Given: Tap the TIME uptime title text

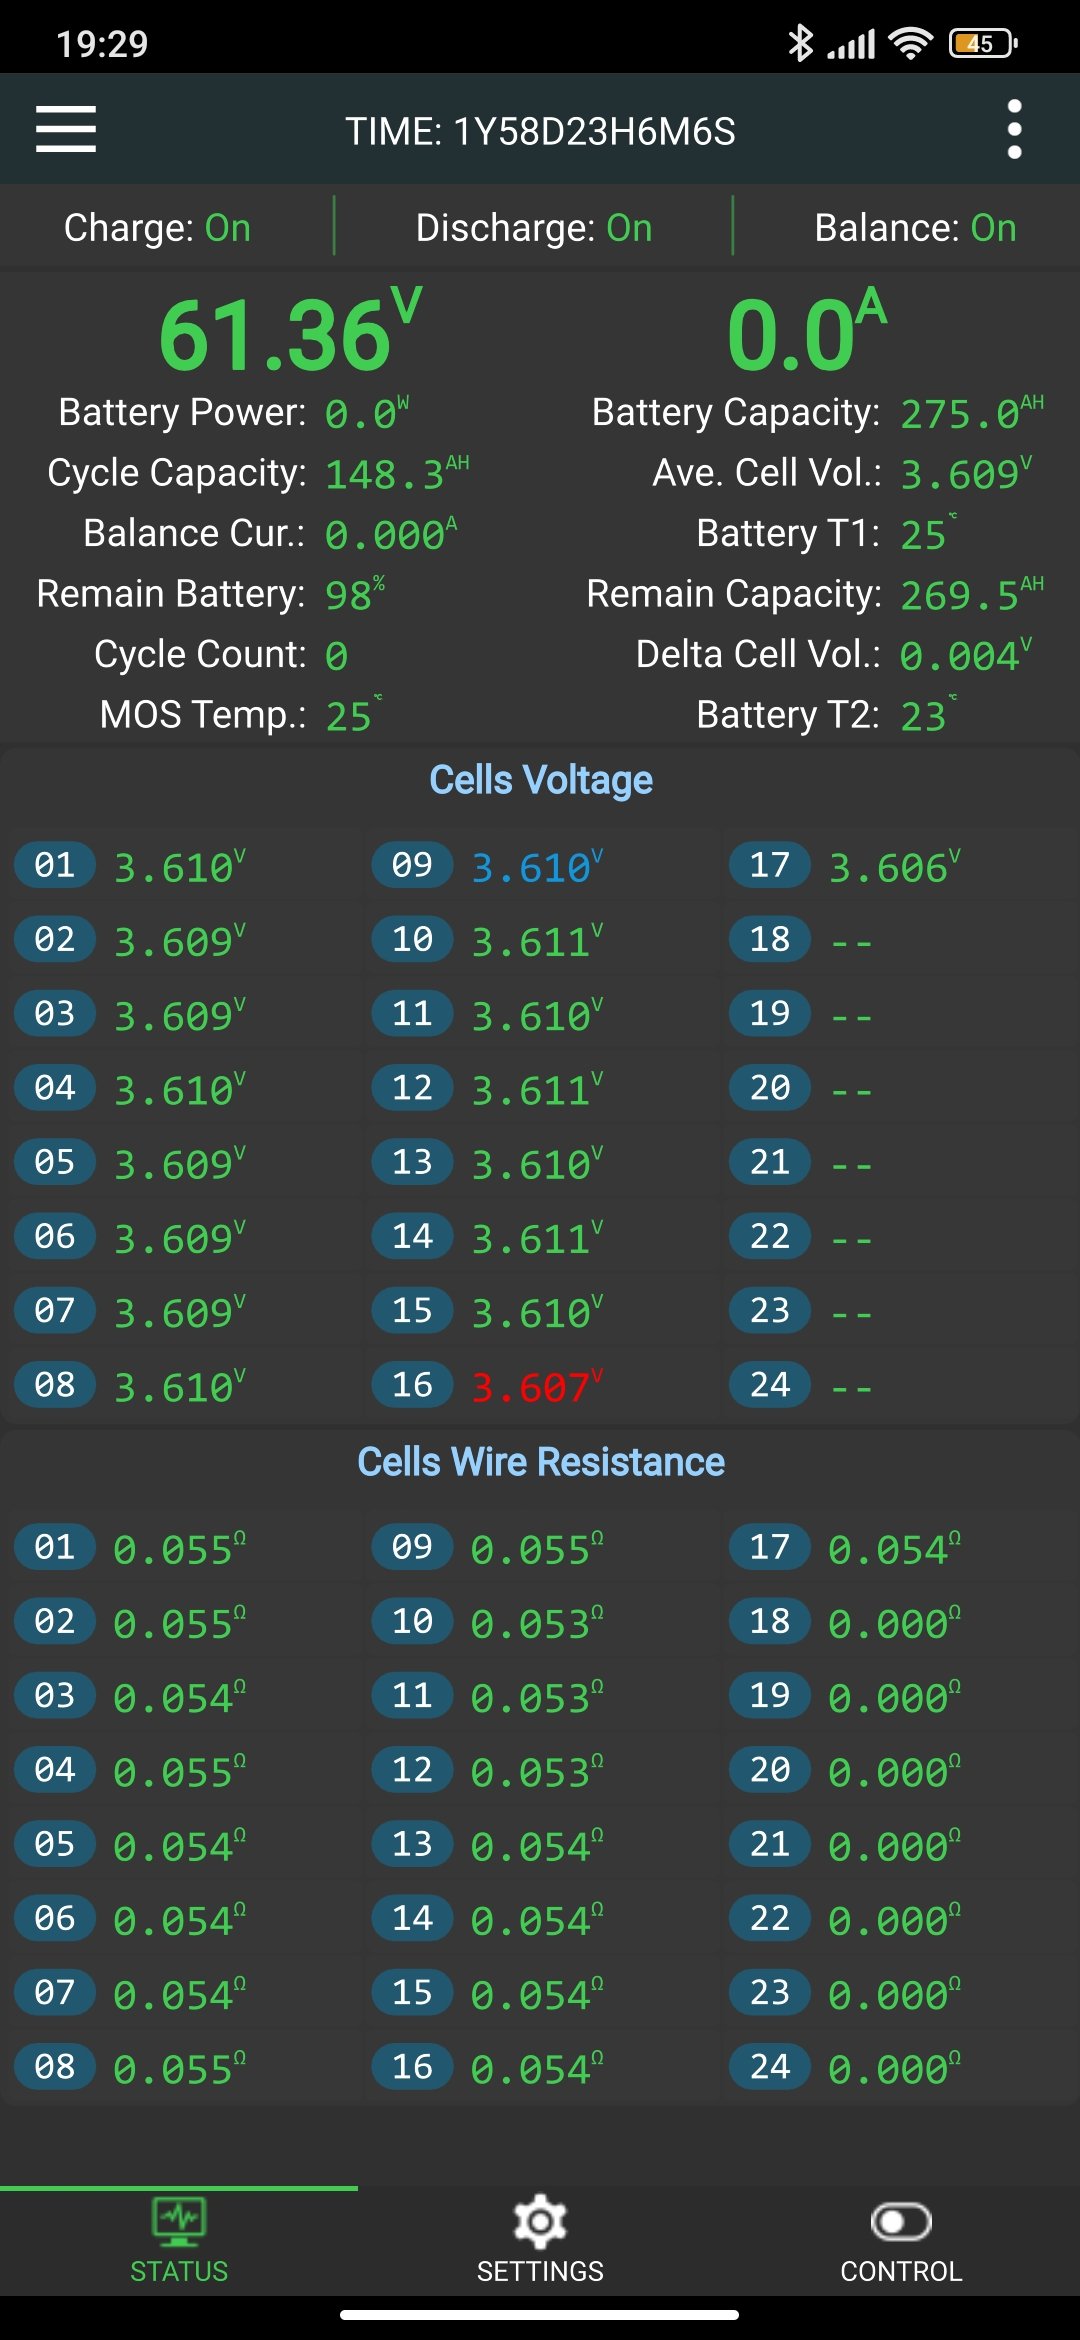Looking at the screenshot, I should pos(541,131).
